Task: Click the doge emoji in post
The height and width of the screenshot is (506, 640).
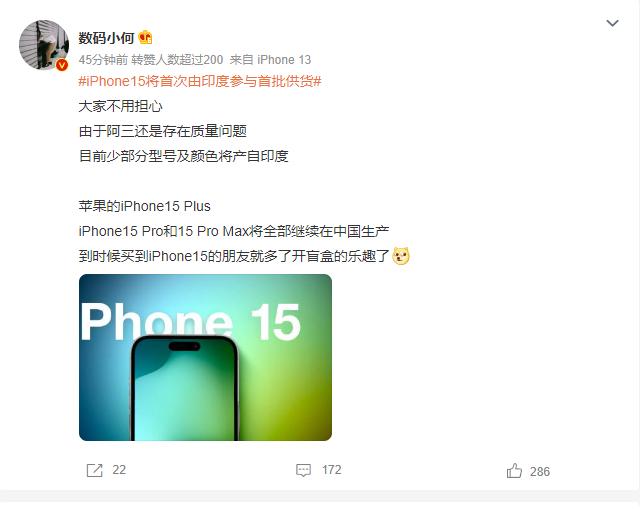Action: tap(401, 256)
